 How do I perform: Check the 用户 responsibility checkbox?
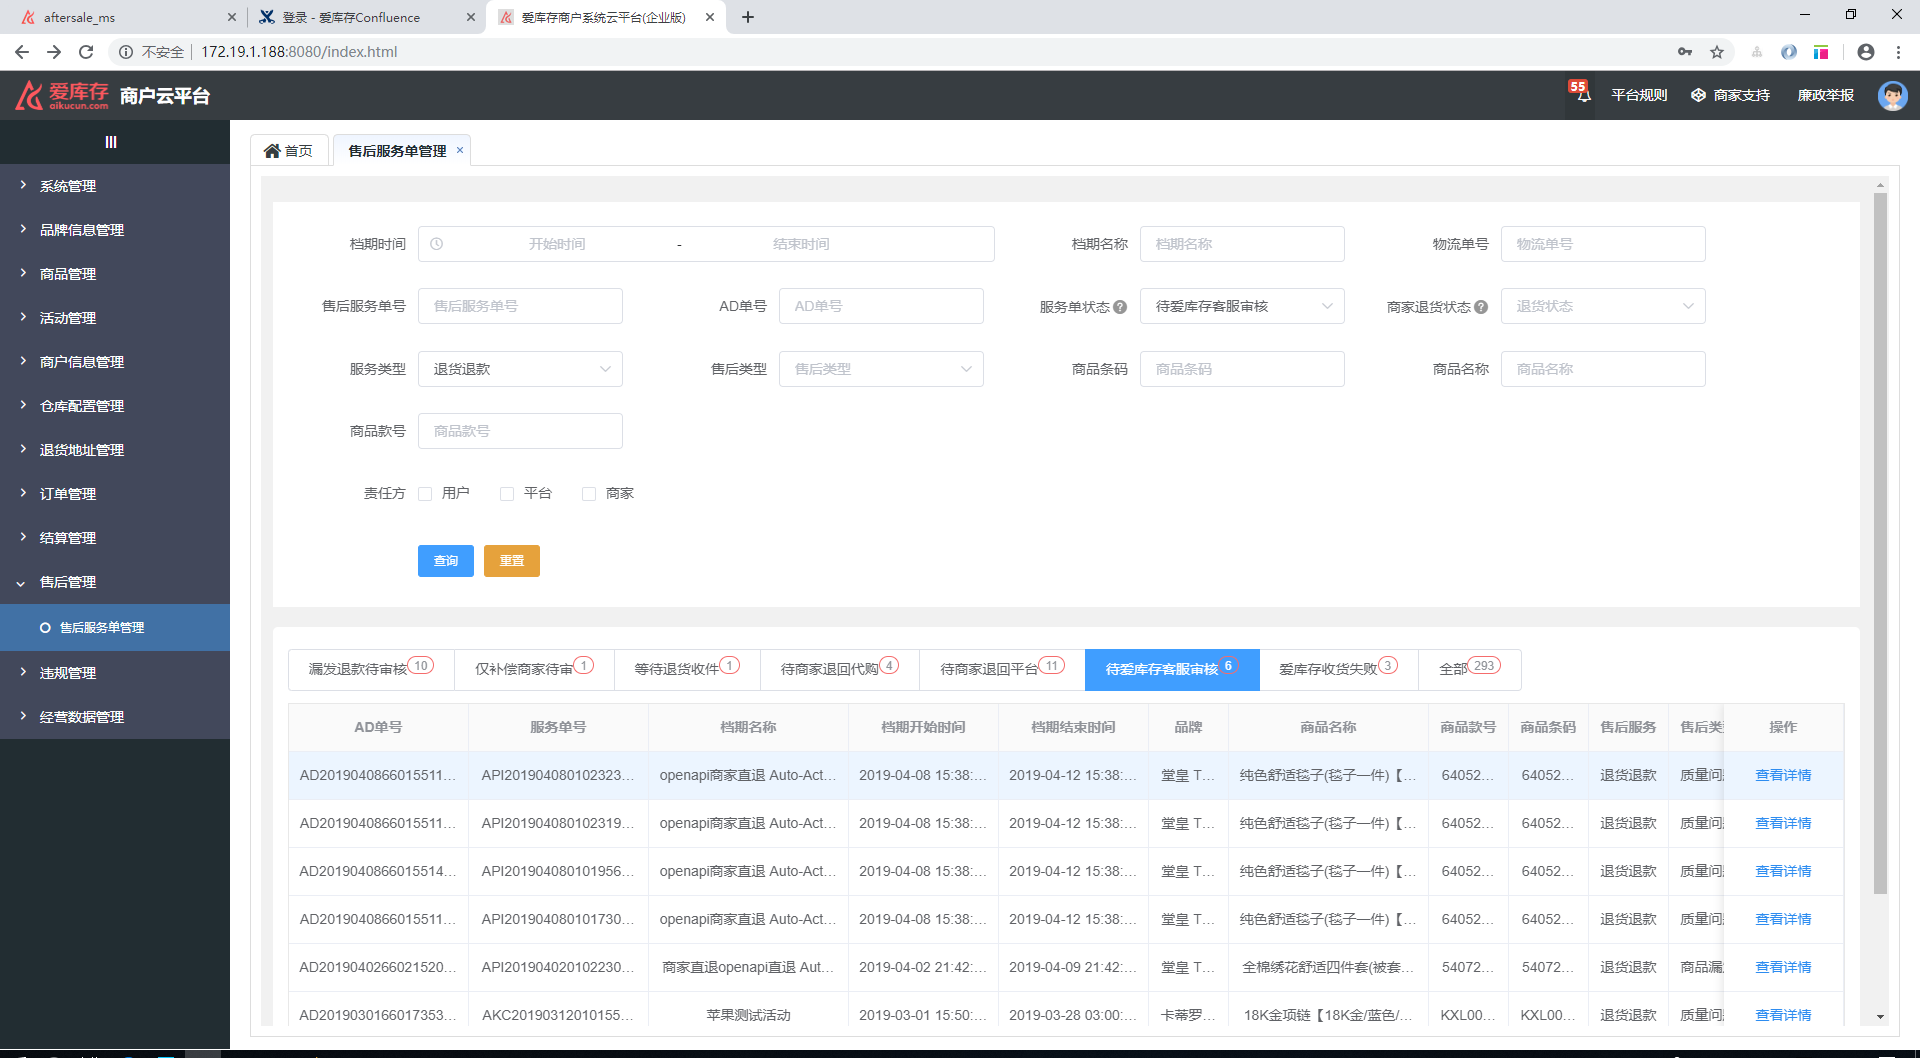(x=425, y=494)
